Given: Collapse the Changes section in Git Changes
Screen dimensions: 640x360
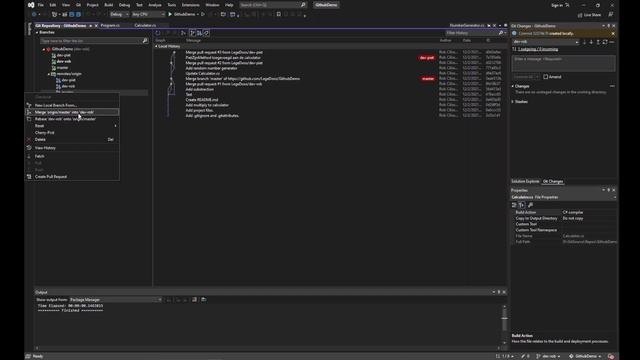Looking at the screenshot, I should 513,86.
